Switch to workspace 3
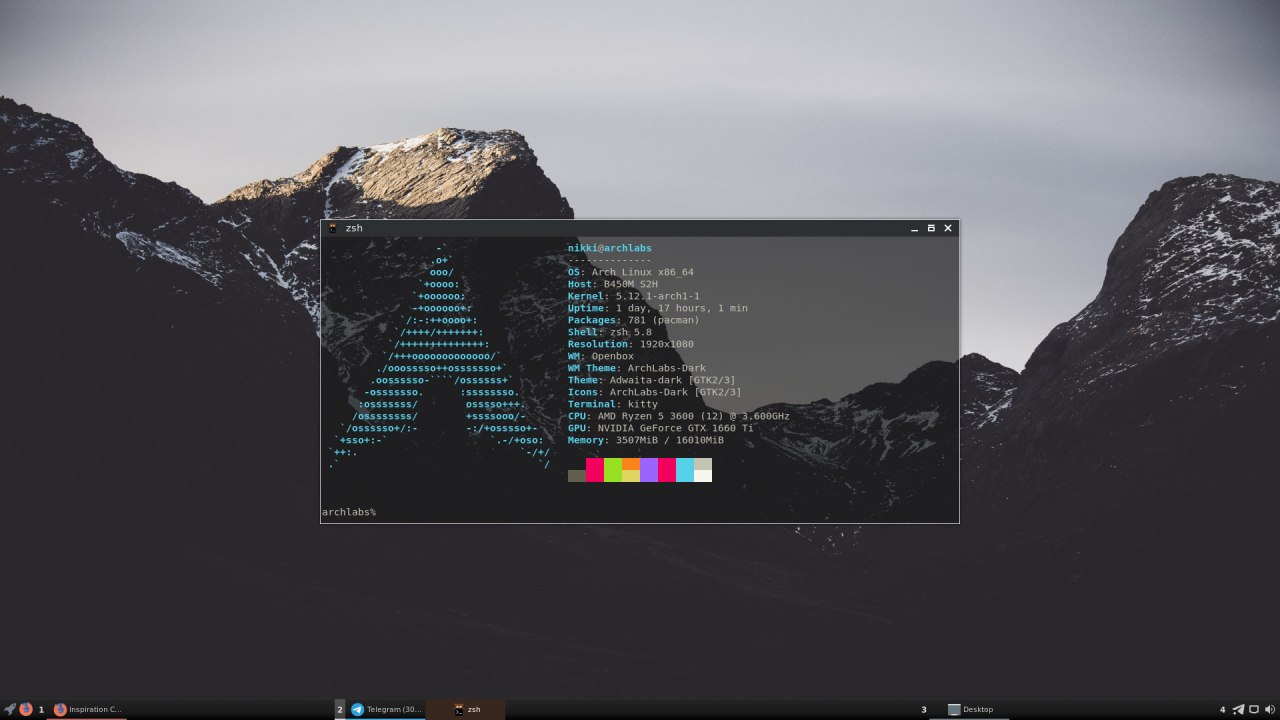This screenshot has height=720, width=1280. click(924, 709)
